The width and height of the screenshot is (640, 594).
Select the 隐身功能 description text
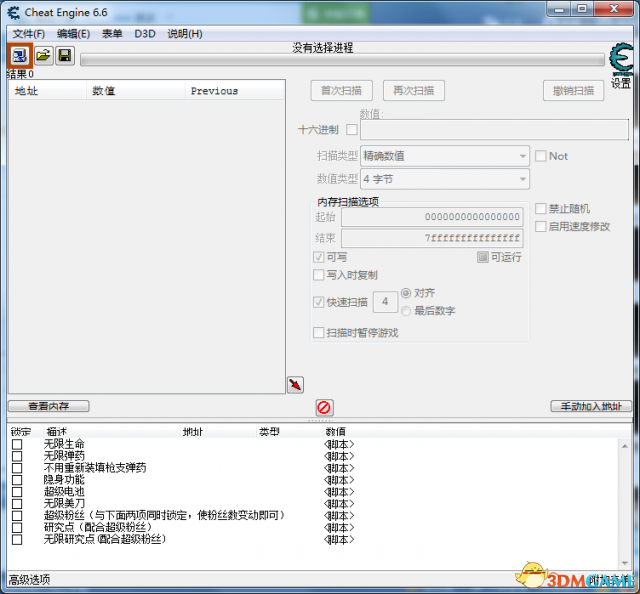click(64, 480)
